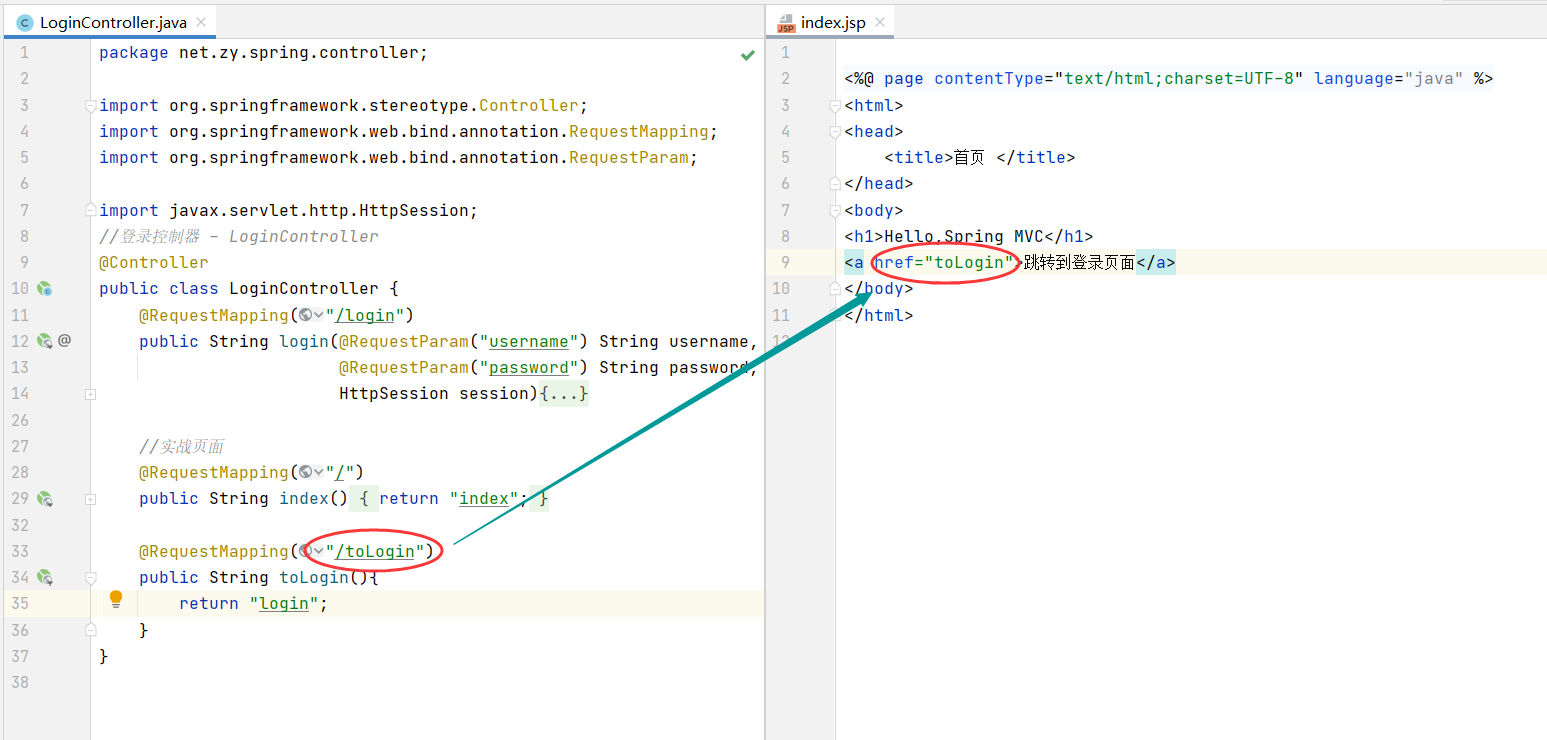Click the 首页 title text in index.jsp

point(969,157)
